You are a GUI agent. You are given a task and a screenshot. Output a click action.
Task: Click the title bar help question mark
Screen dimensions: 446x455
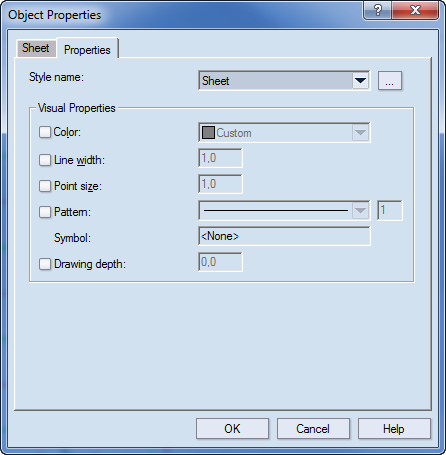377,10
